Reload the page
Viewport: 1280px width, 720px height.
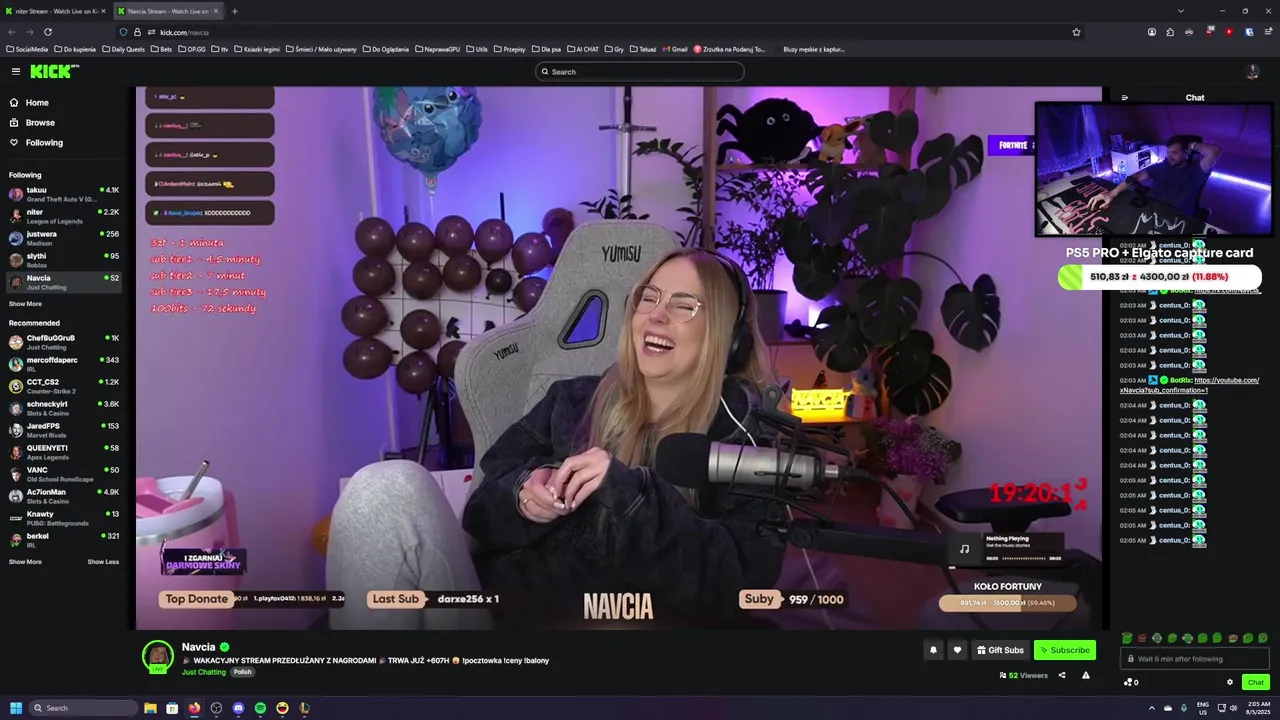point(48,32)
